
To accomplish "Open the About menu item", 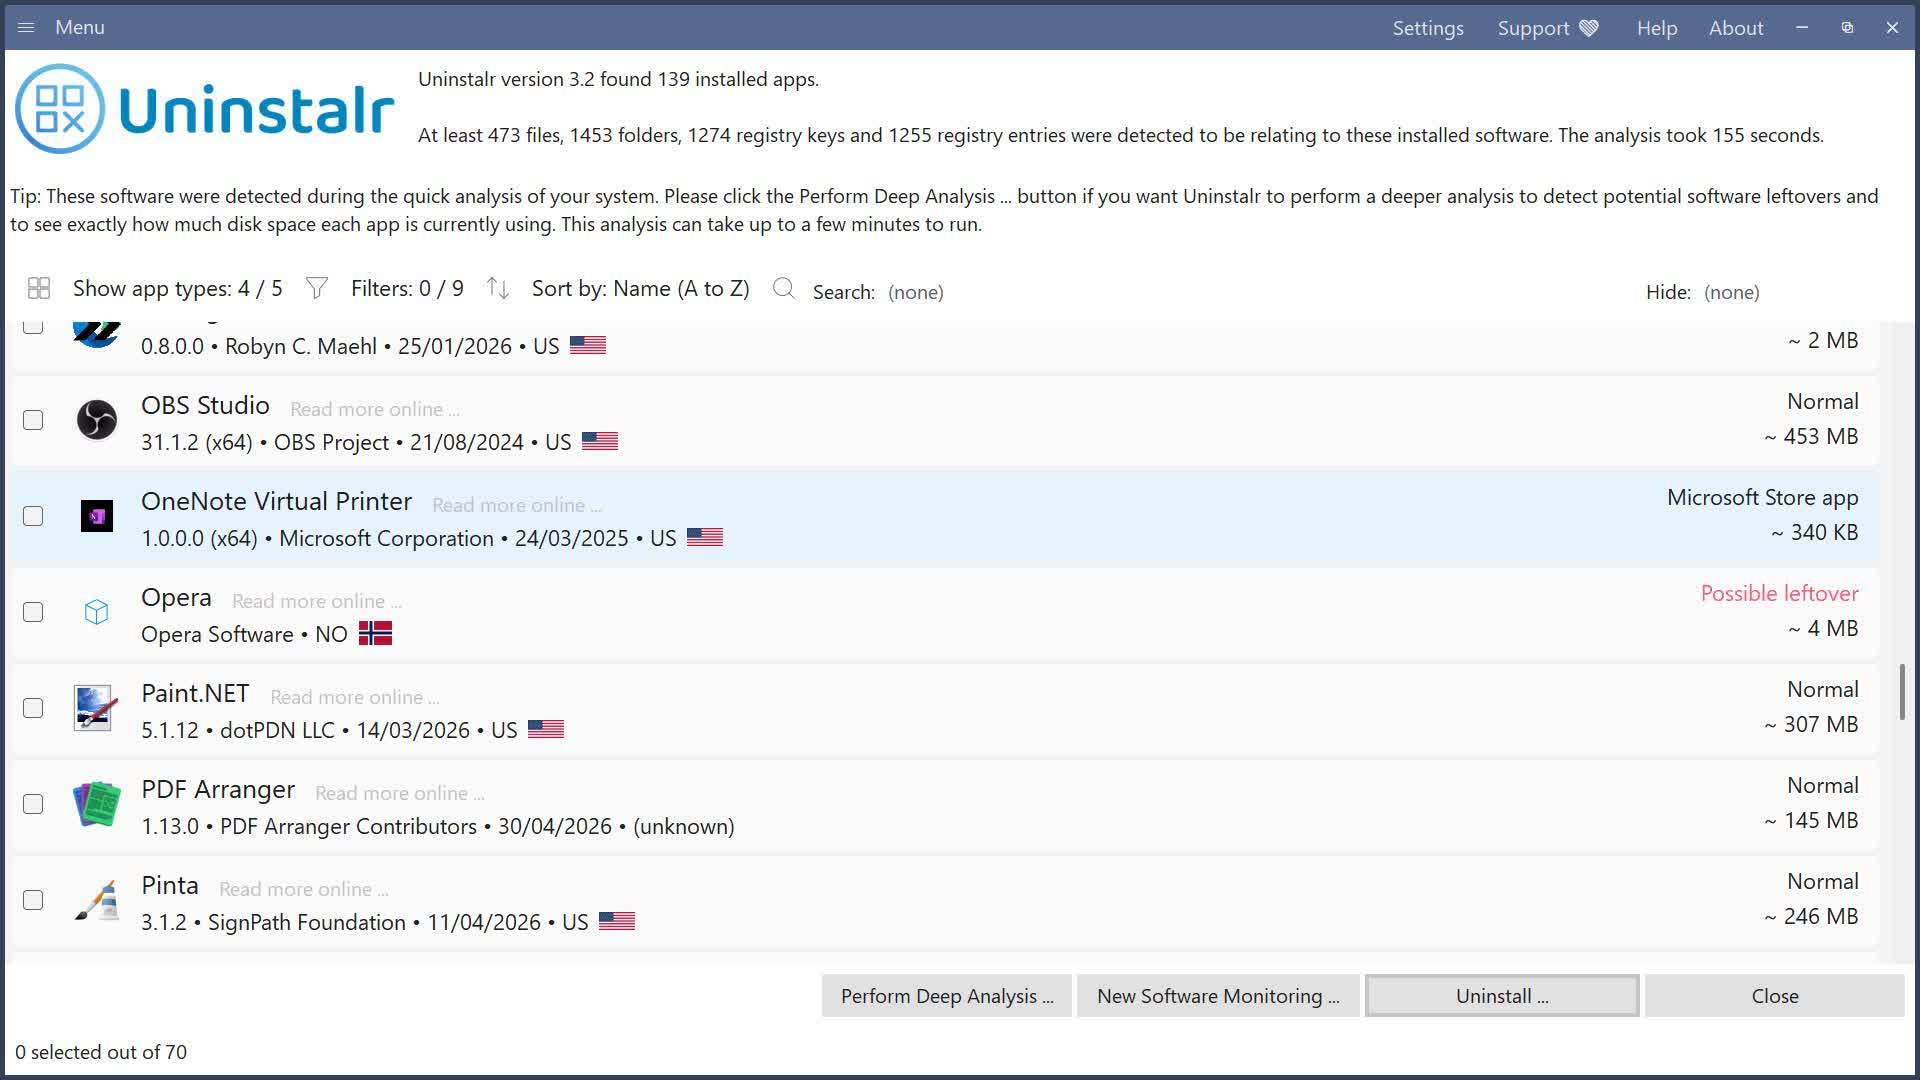I will click(1736, 28).
